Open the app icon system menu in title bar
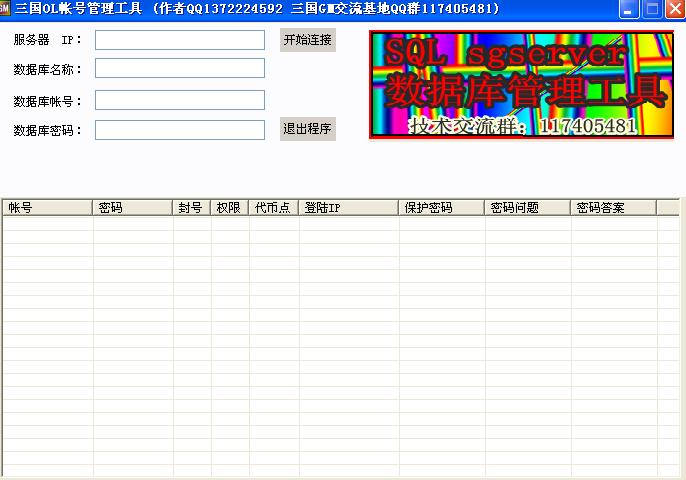 tap(5, 9)
